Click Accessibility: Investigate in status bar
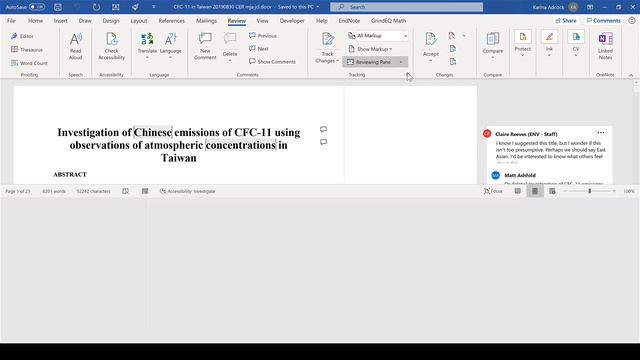Viewport: 640px width, 360px height. click(187, 191)
